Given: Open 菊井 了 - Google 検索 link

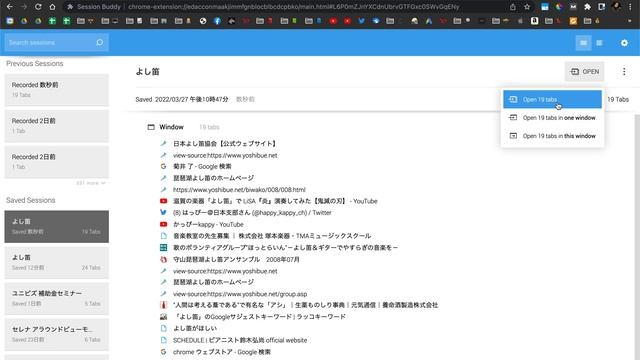Looking at the screenshot, I should [202, 167].
